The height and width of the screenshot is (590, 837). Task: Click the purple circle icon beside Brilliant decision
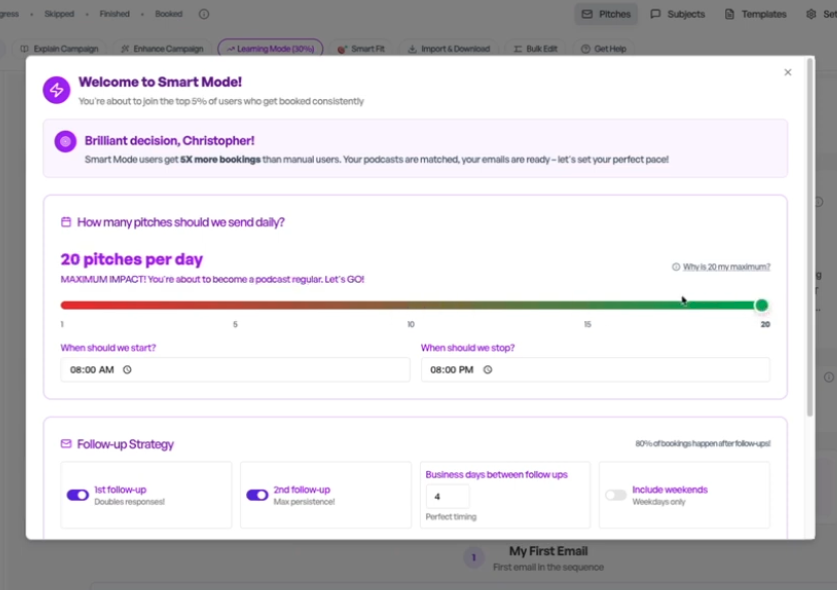[x=65, y=141]
